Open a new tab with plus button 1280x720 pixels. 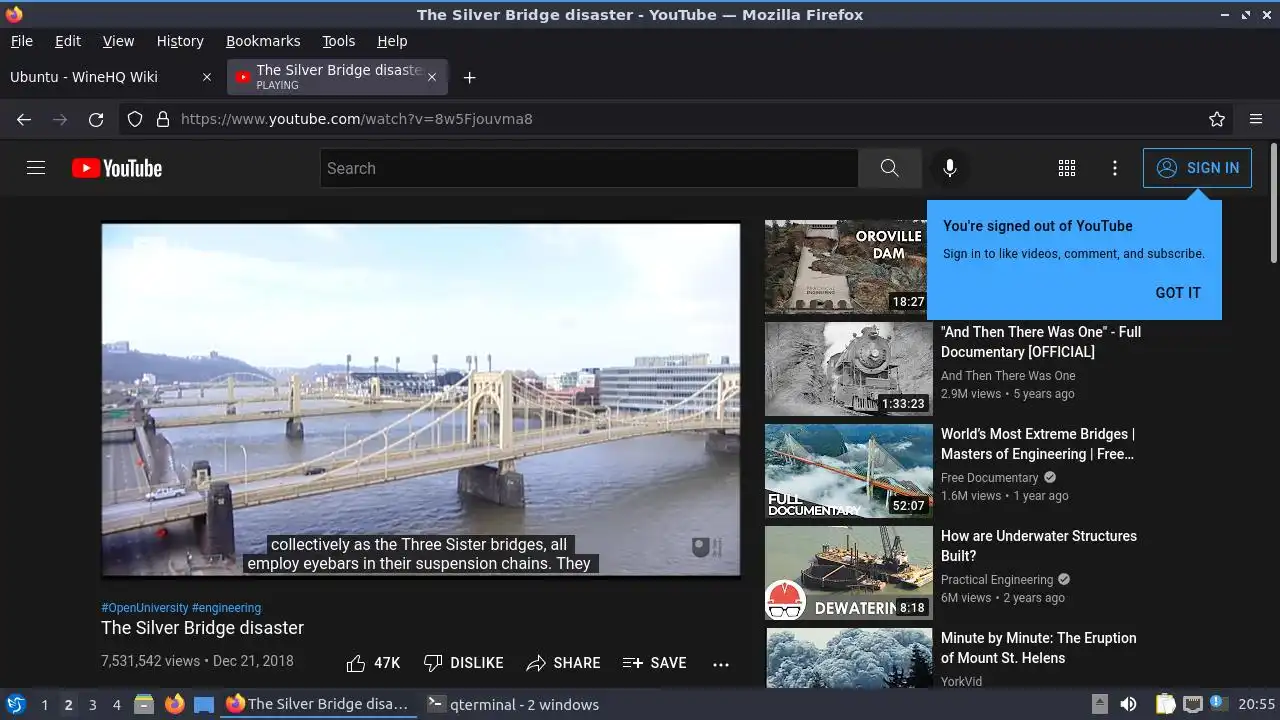pos(469,77)
